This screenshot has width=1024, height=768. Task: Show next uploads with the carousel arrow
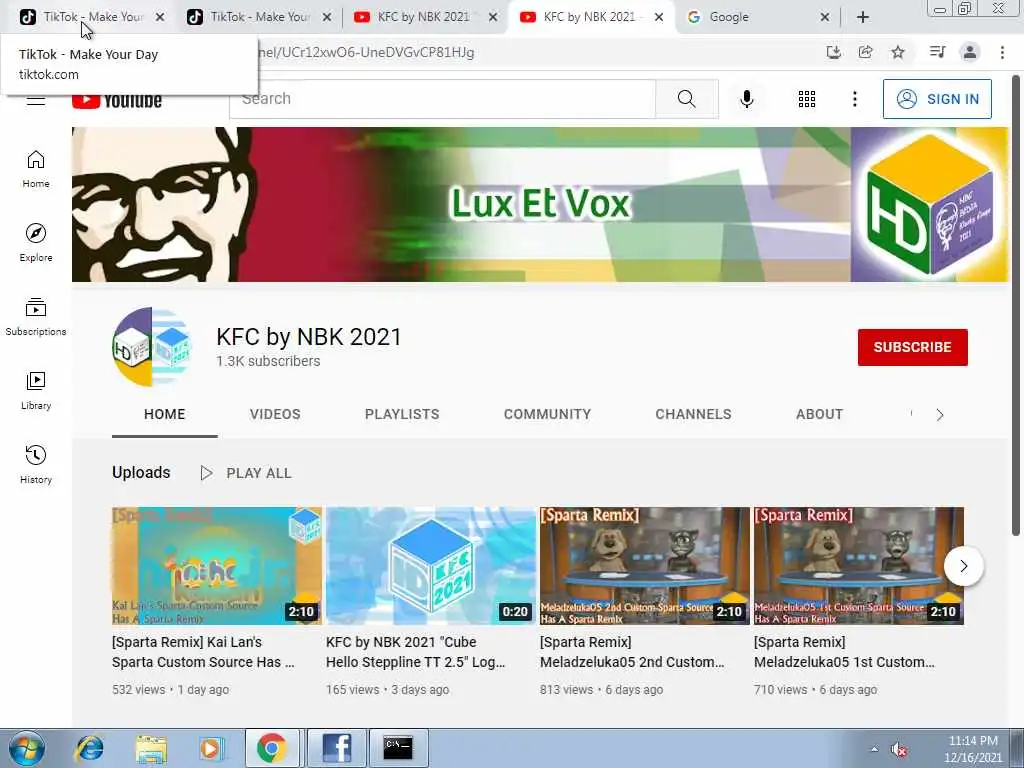pyautogui.click(x=964, y=566)
